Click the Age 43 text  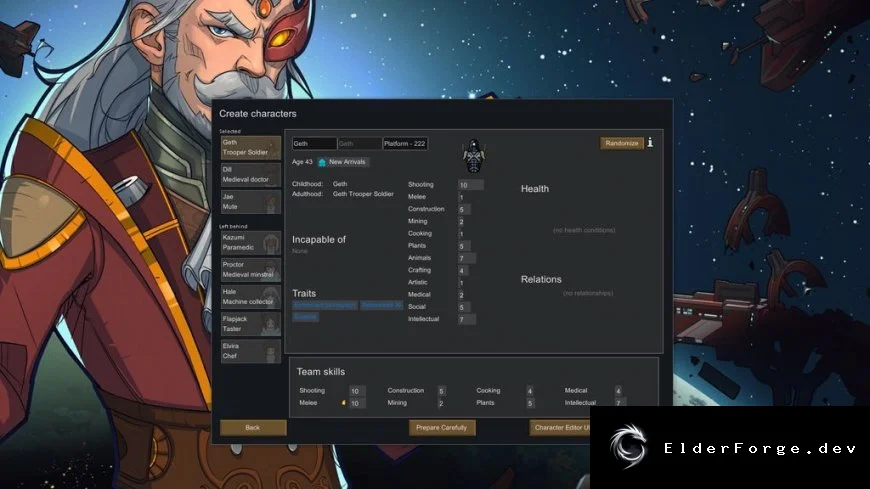point(302,162)
